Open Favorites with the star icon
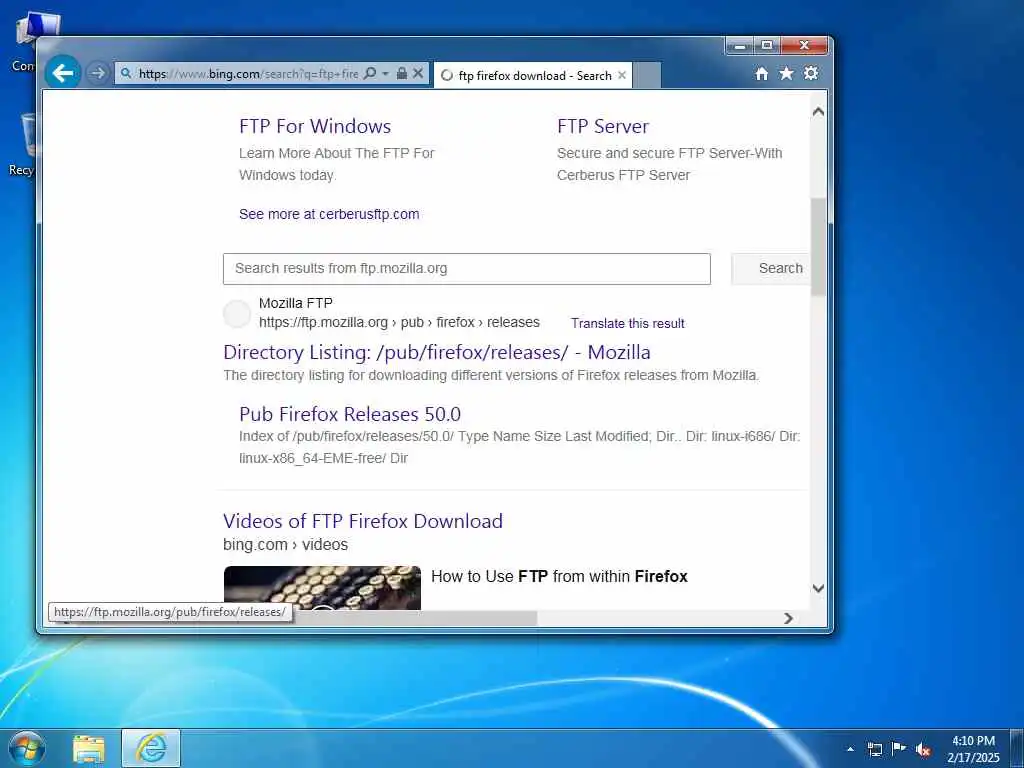The image size is (1024, 768). (x=786, y=74)
